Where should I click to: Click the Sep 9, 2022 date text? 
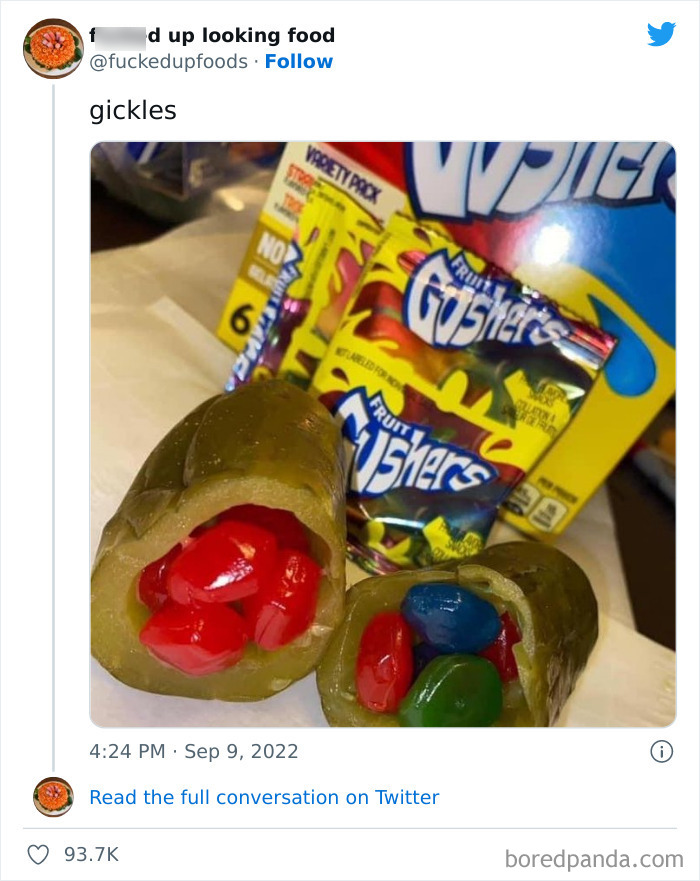pos(240,750)
